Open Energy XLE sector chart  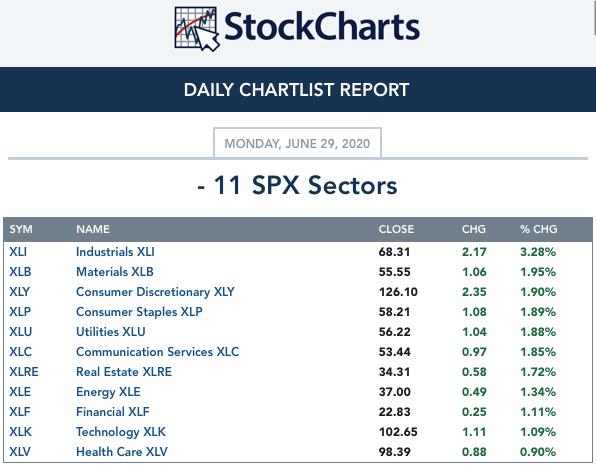tap(108, 392)
